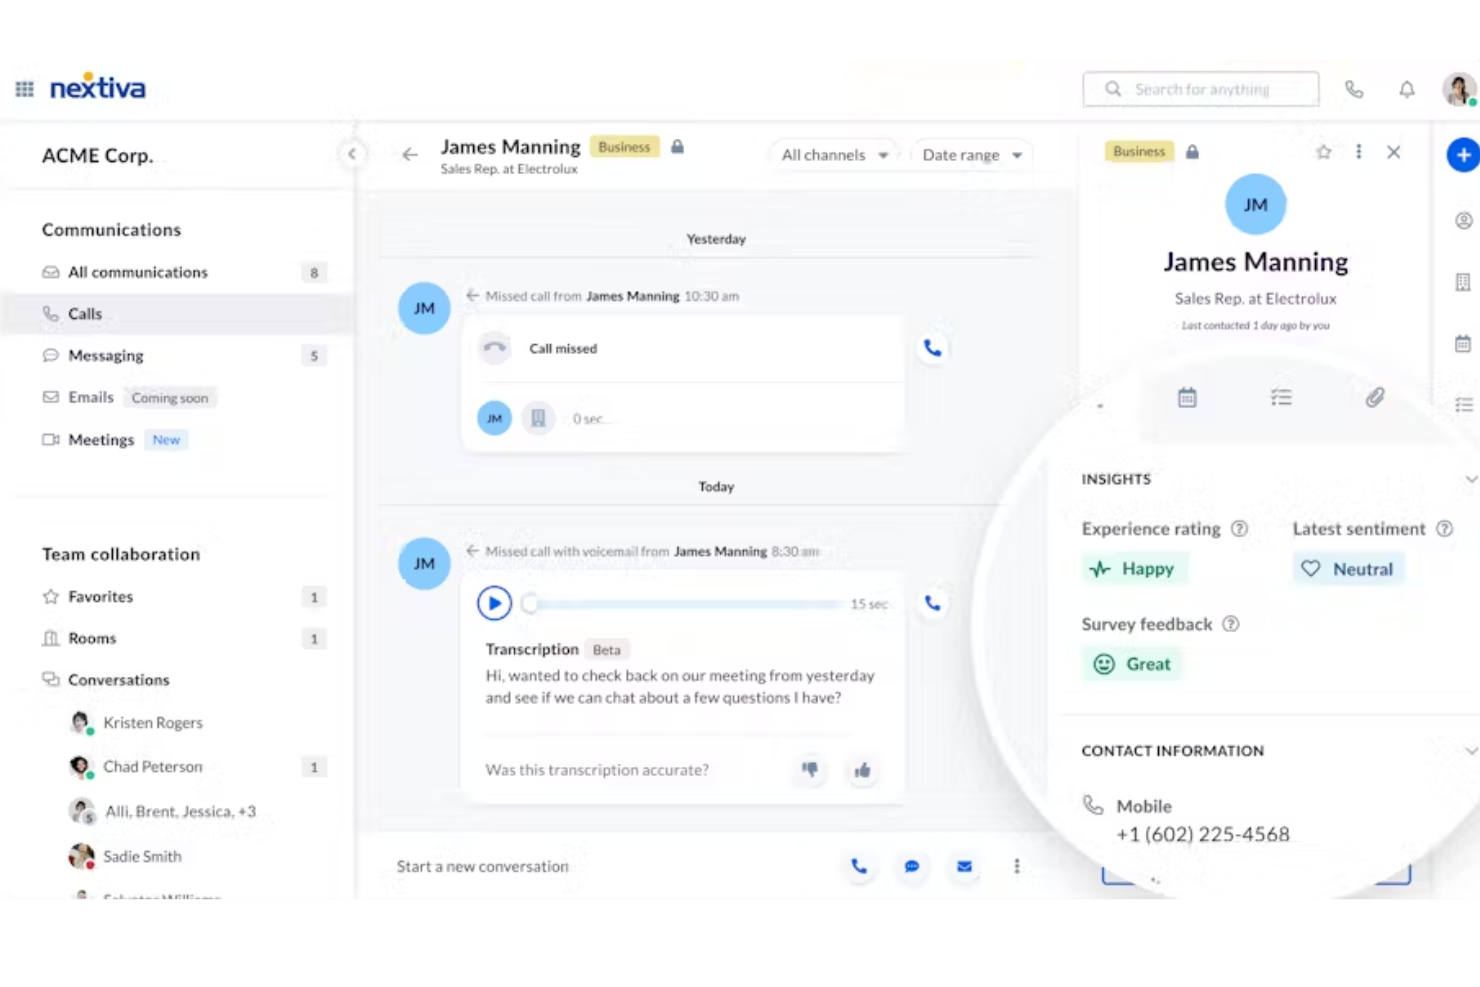Screen dimensions: 1480x987
Task: Open the All channels filter dropdown
Action: click(834, 154)
